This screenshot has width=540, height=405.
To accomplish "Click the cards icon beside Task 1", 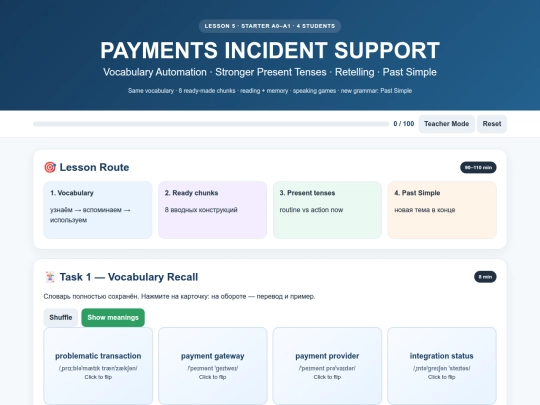I will coord(50,277).
